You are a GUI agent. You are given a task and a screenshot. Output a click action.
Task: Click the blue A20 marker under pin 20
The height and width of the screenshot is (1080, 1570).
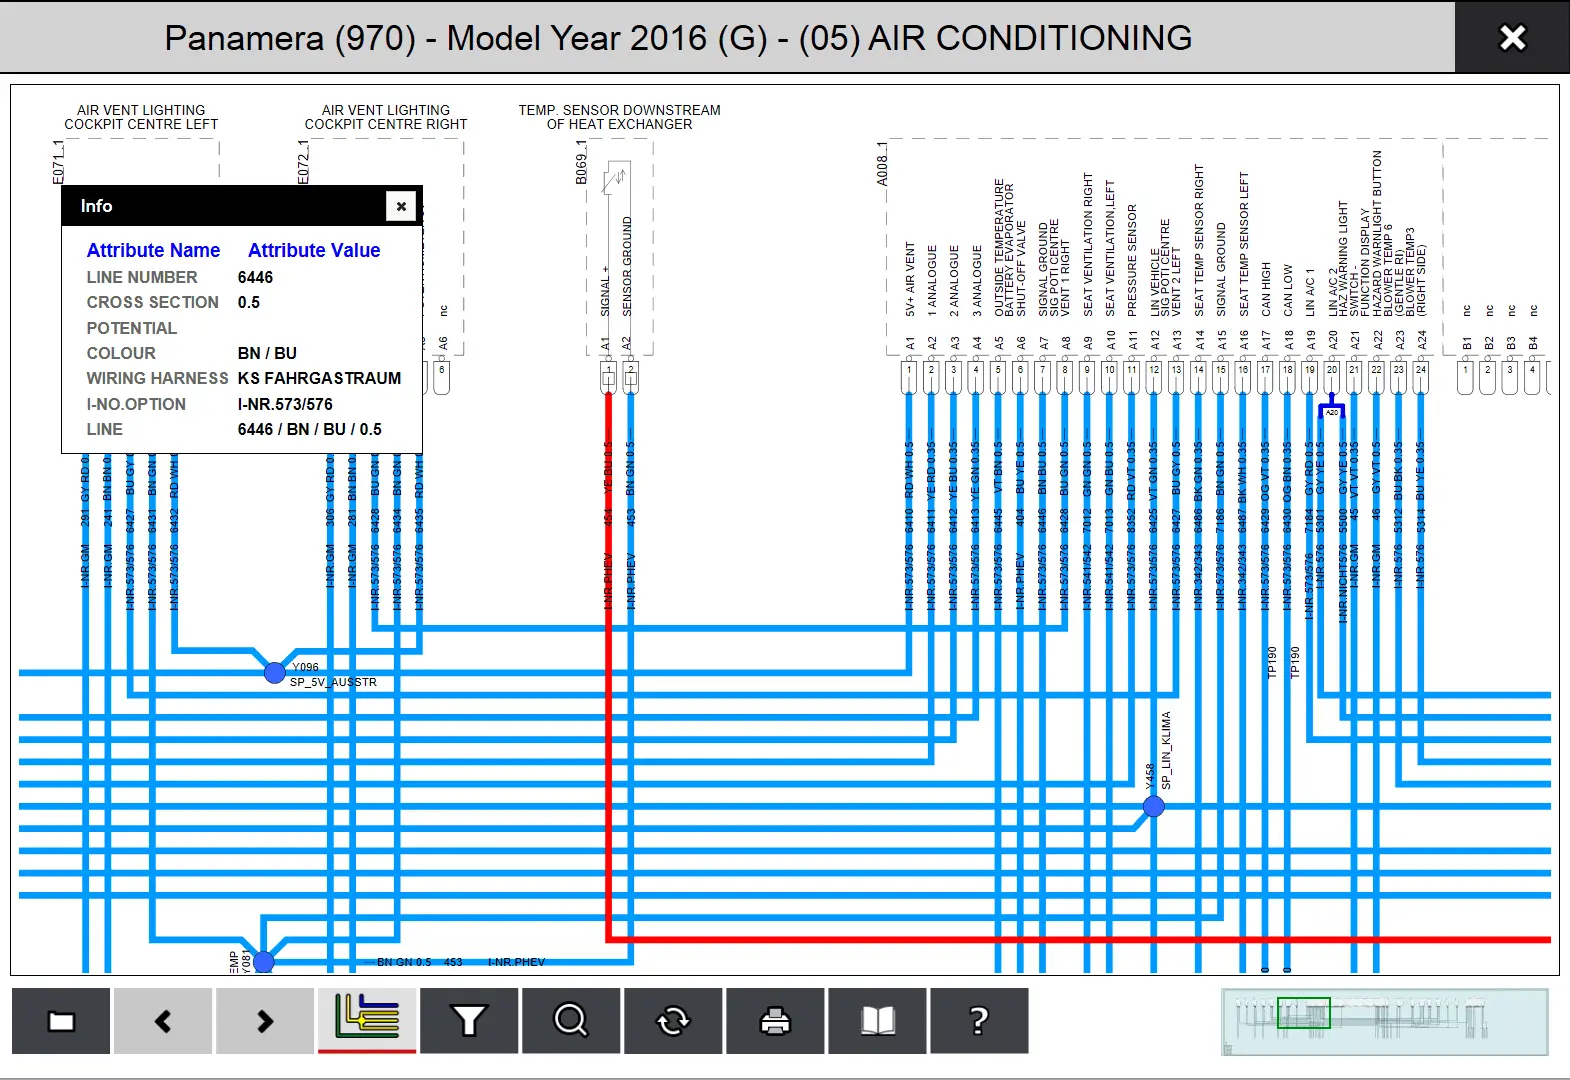[1331, 410]
